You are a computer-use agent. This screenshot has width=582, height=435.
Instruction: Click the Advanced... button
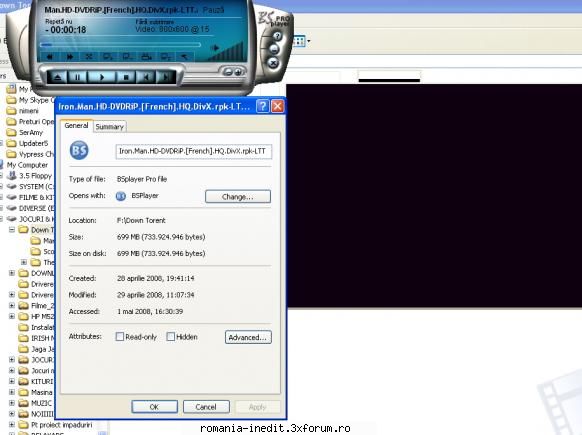[248, 337]
